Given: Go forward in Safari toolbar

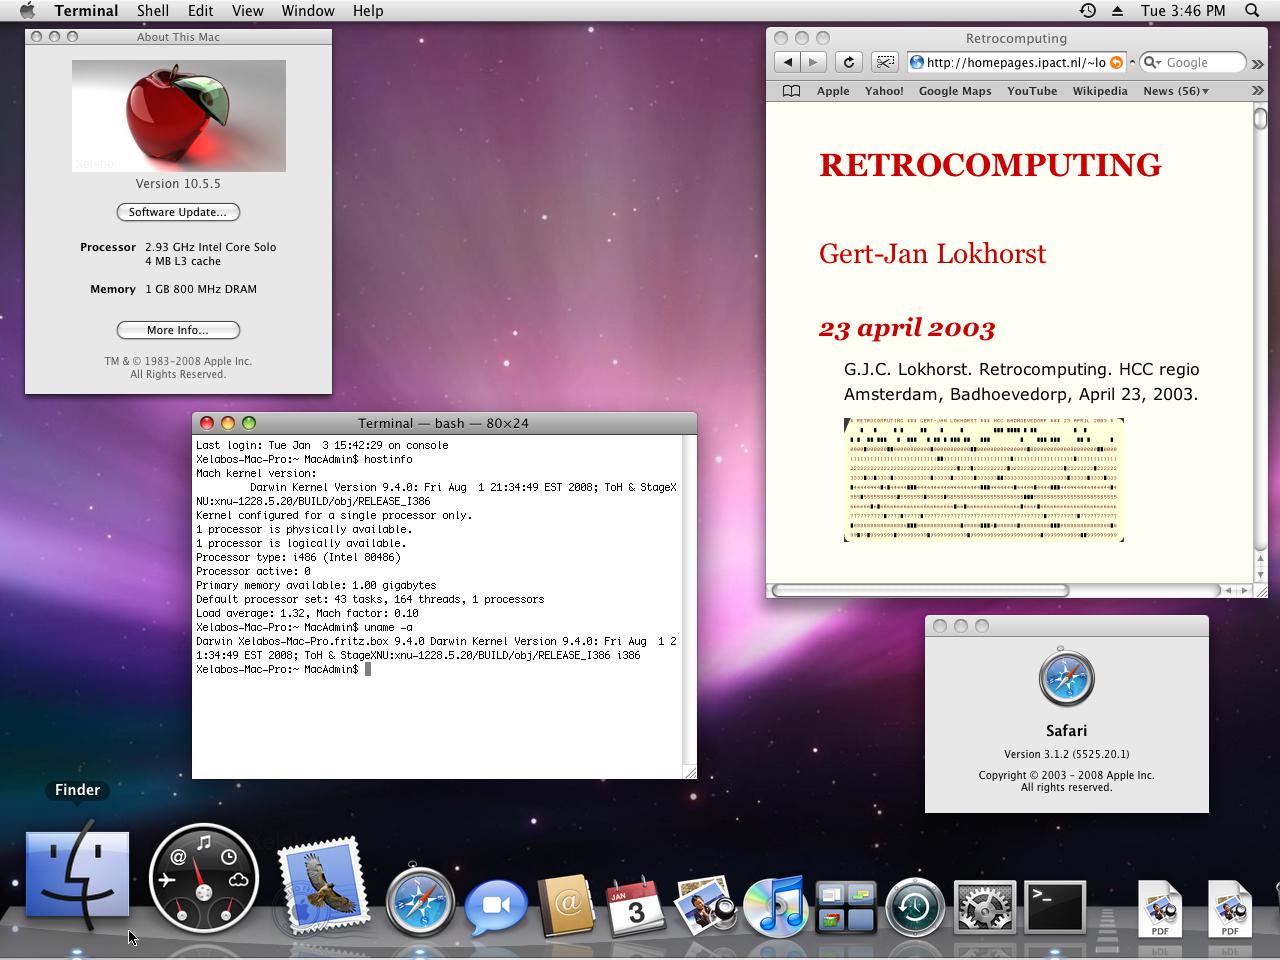Looking at the screenshot, I should click(x=813, y=62).
